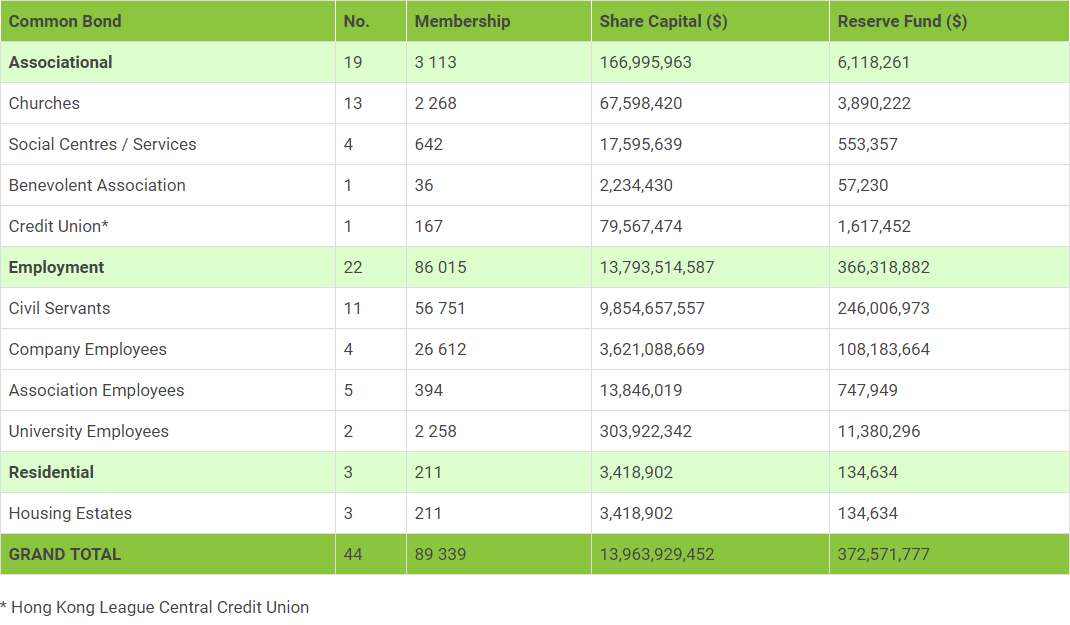The height and width of the screenshot is (625, 1070).
Task: Select University Employees membership 2 258
Action: 435,431
